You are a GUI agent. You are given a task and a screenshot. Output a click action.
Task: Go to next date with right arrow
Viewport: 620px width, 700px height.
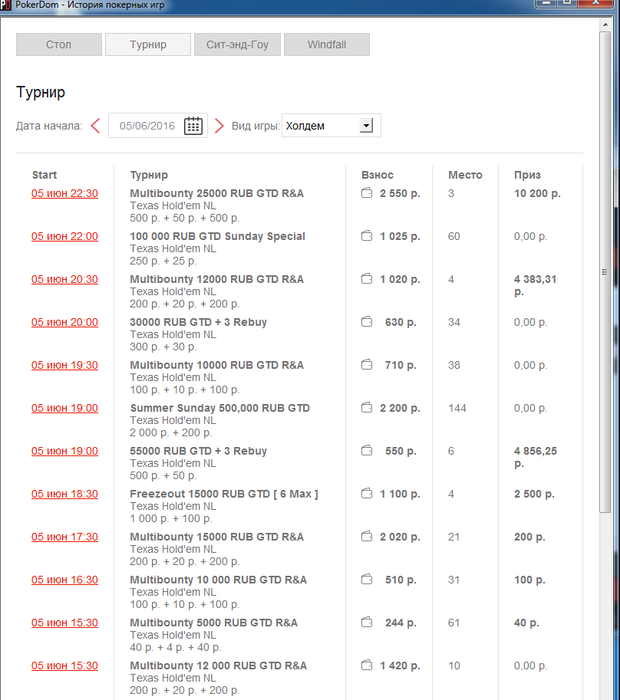[x=219, y=126]
